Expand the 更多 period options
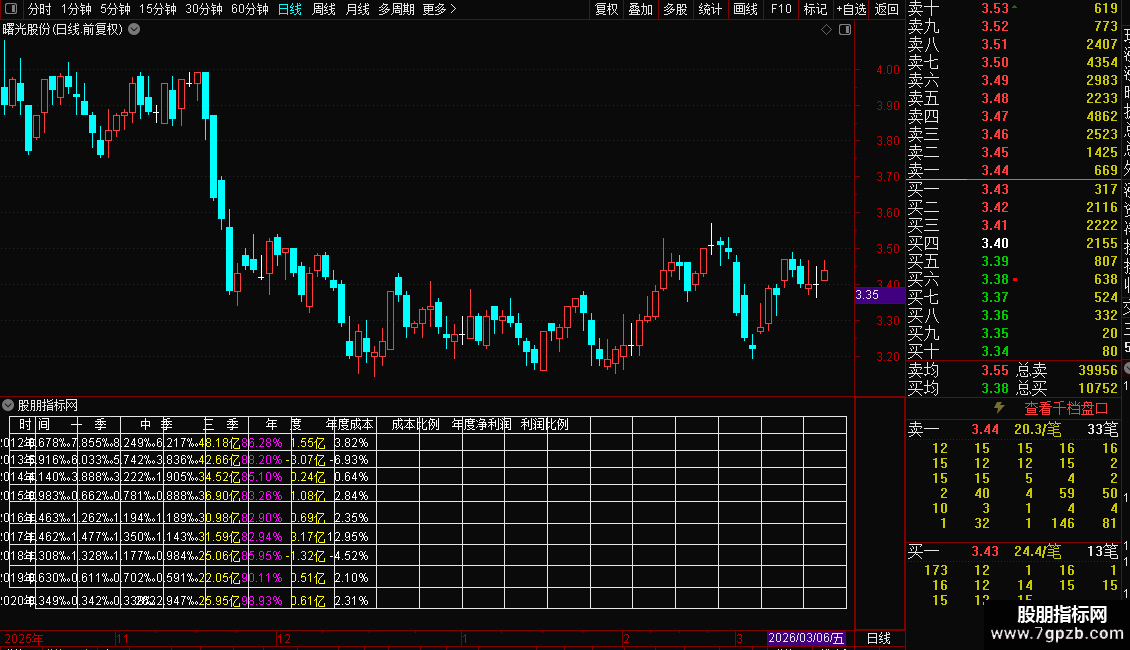The height and width of the screenshot is (650, 1130). [439, 9]
